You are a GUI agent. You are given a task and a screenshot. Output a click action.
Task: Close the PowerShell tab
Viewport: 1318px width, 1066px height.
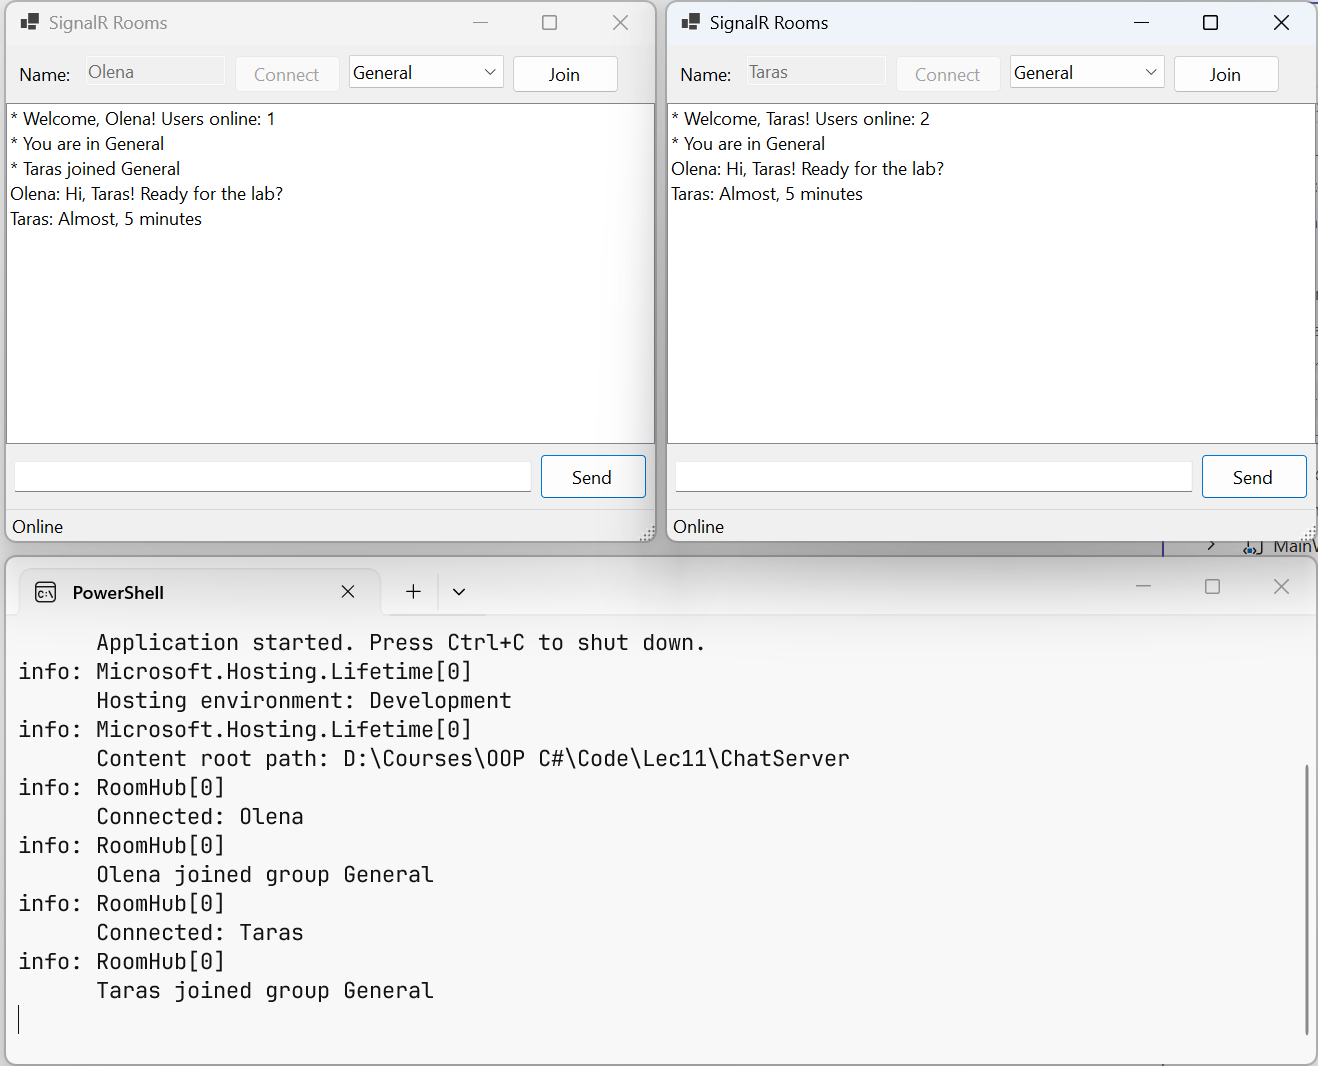click(348, 592)
